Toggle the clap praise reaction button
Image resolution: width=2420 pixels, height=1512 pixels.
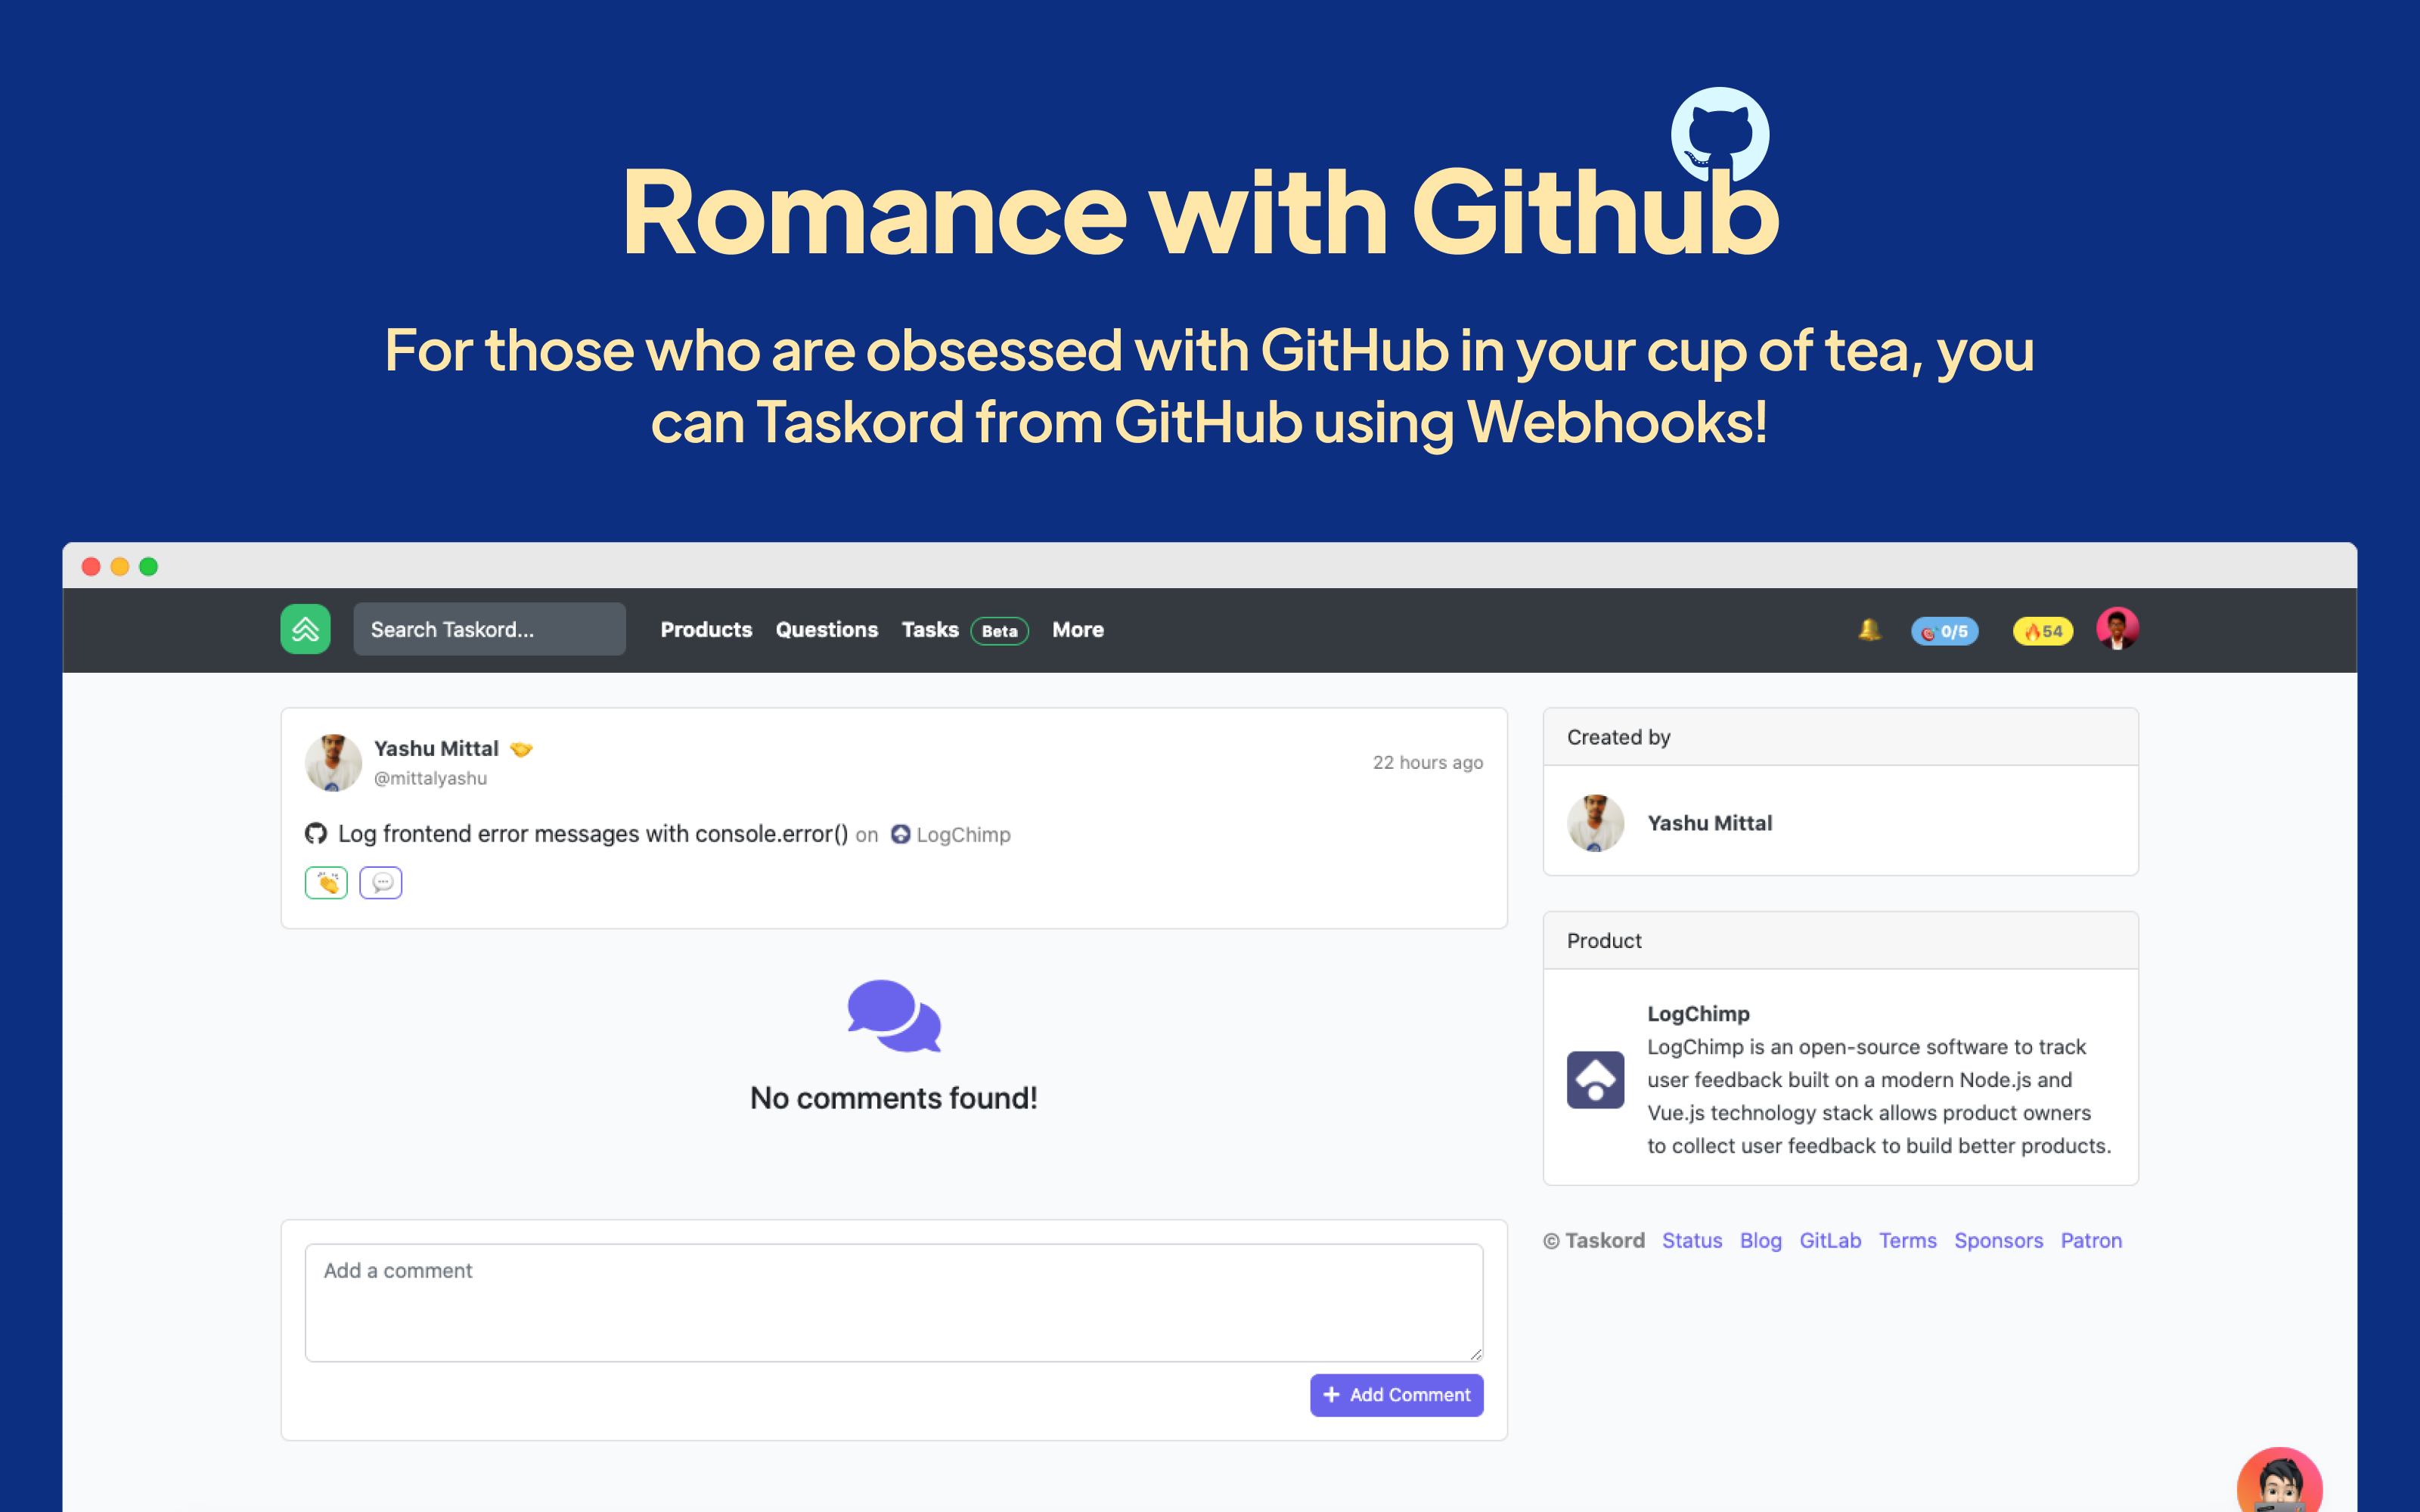[x=326, y=882]
